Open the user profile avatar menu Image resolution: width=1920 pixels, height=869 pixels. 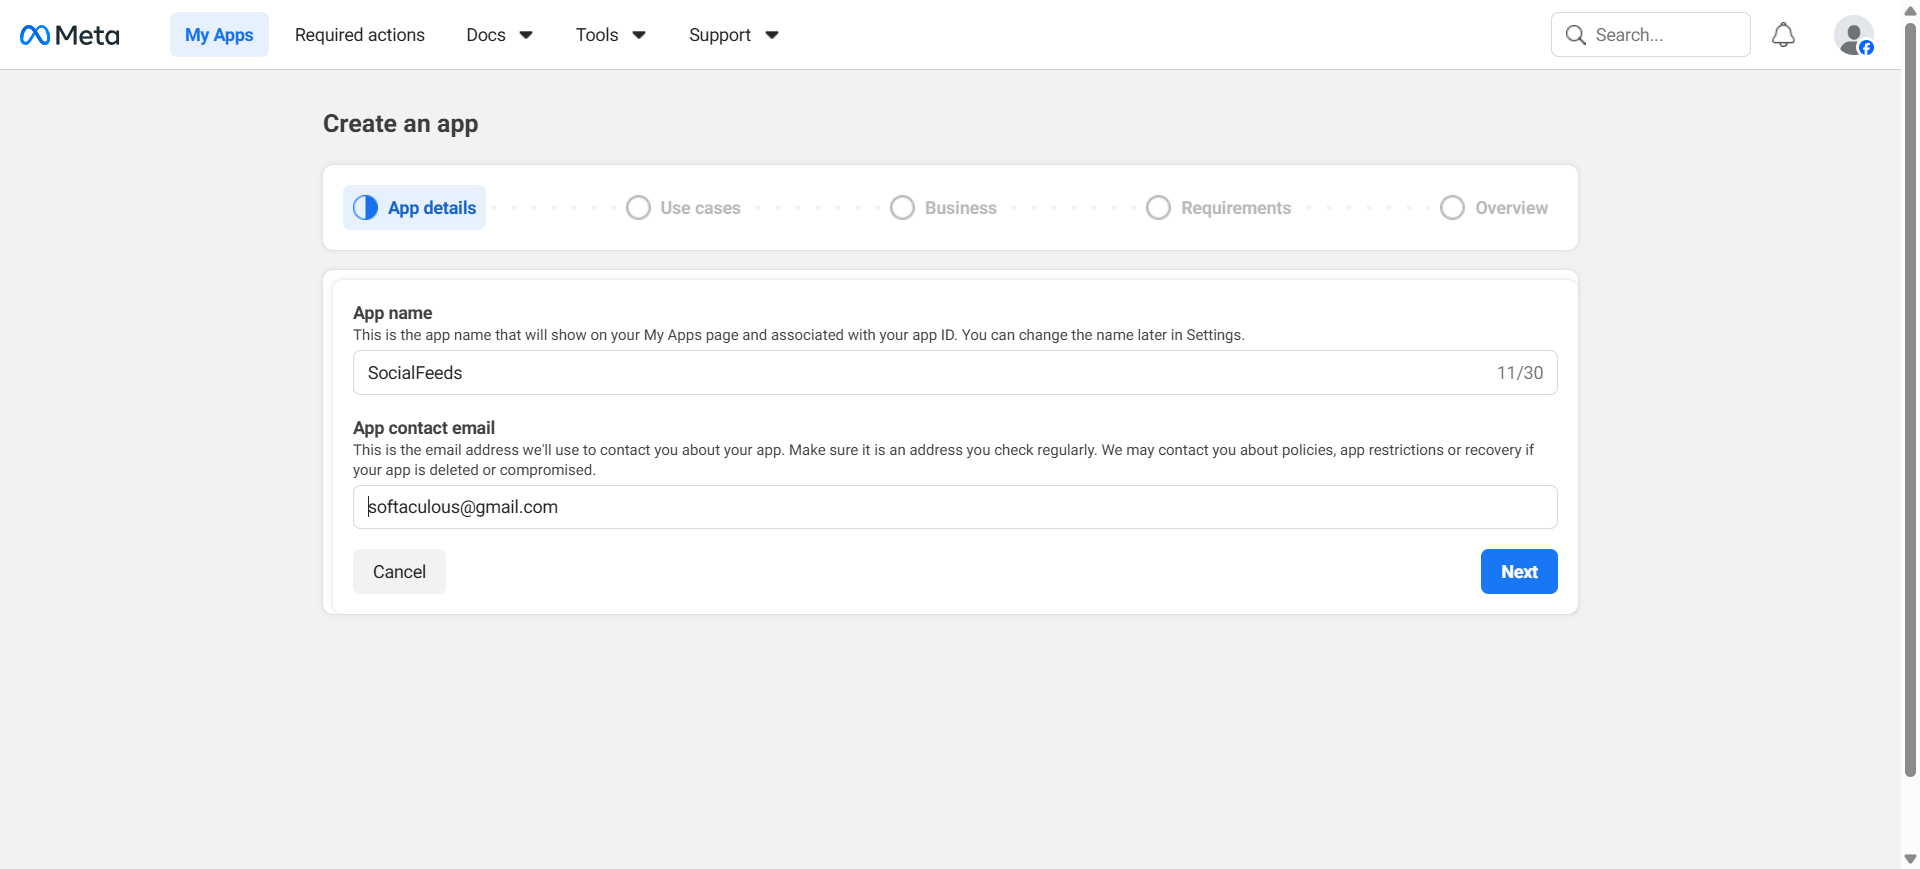click(x=1853, y=35)
